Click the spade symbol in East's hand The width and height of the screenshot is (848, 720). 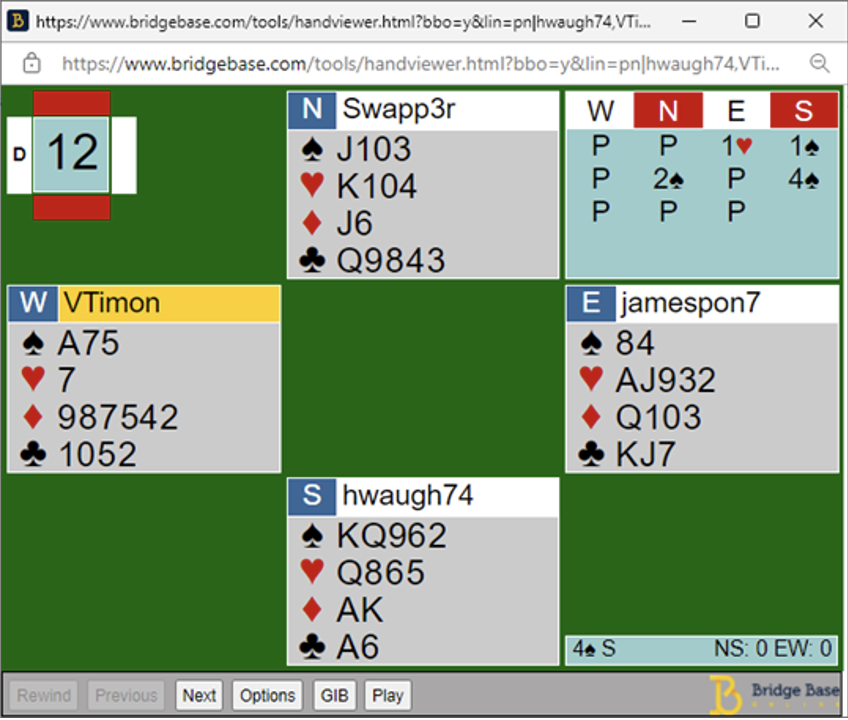(591, 344)
